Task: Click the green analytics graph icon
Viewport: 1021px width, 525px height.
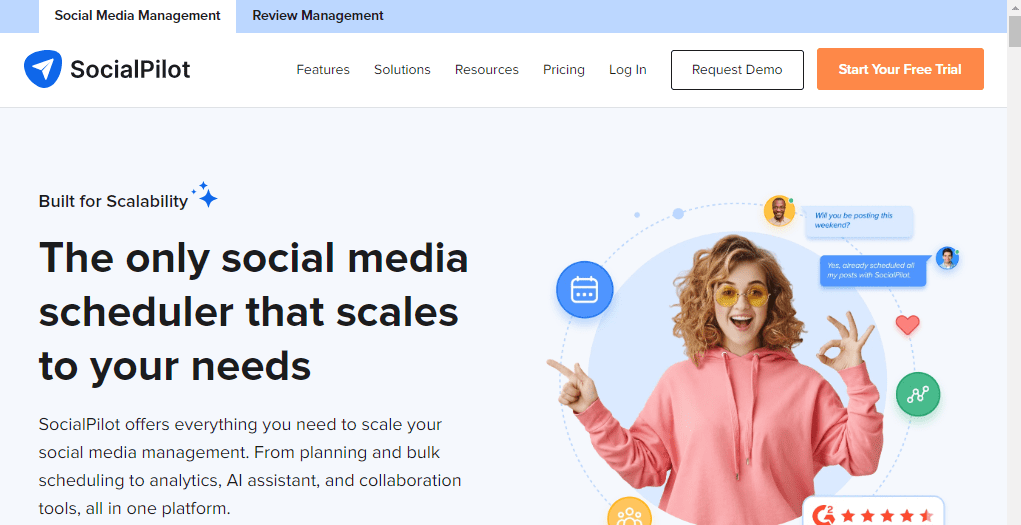Action: tap(917, 393)
